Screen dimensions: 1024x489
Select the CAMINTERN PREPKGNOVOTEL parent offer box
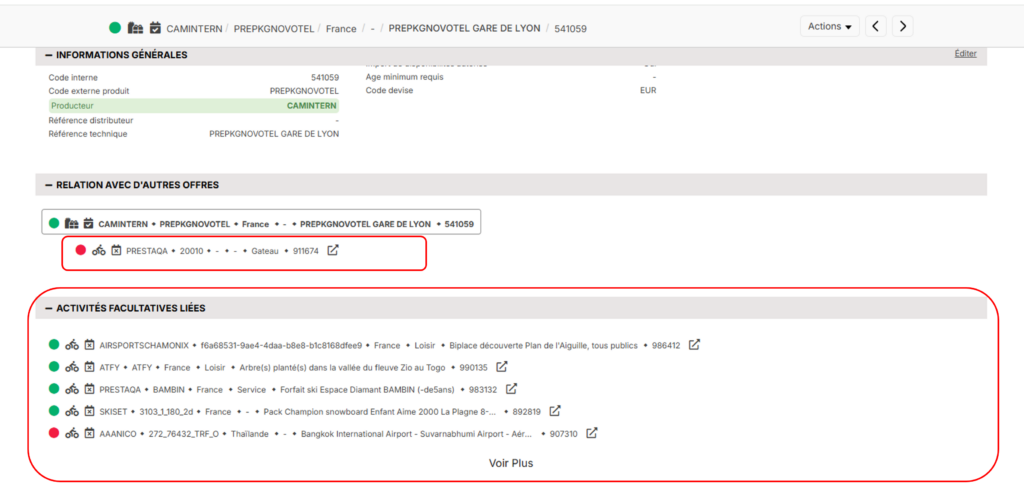[x=261, y=223]
